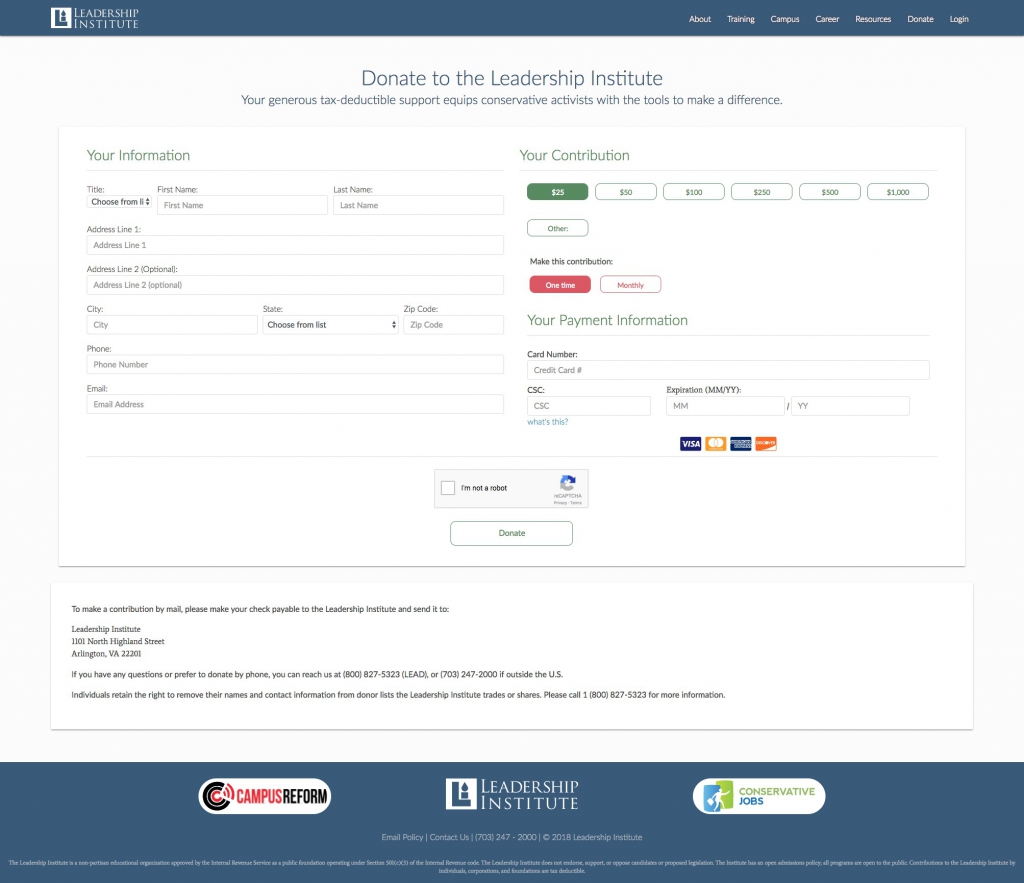Focus the City field
Image resolution: width=1024 pixels, height=883 pixels.
pos(172,325)
